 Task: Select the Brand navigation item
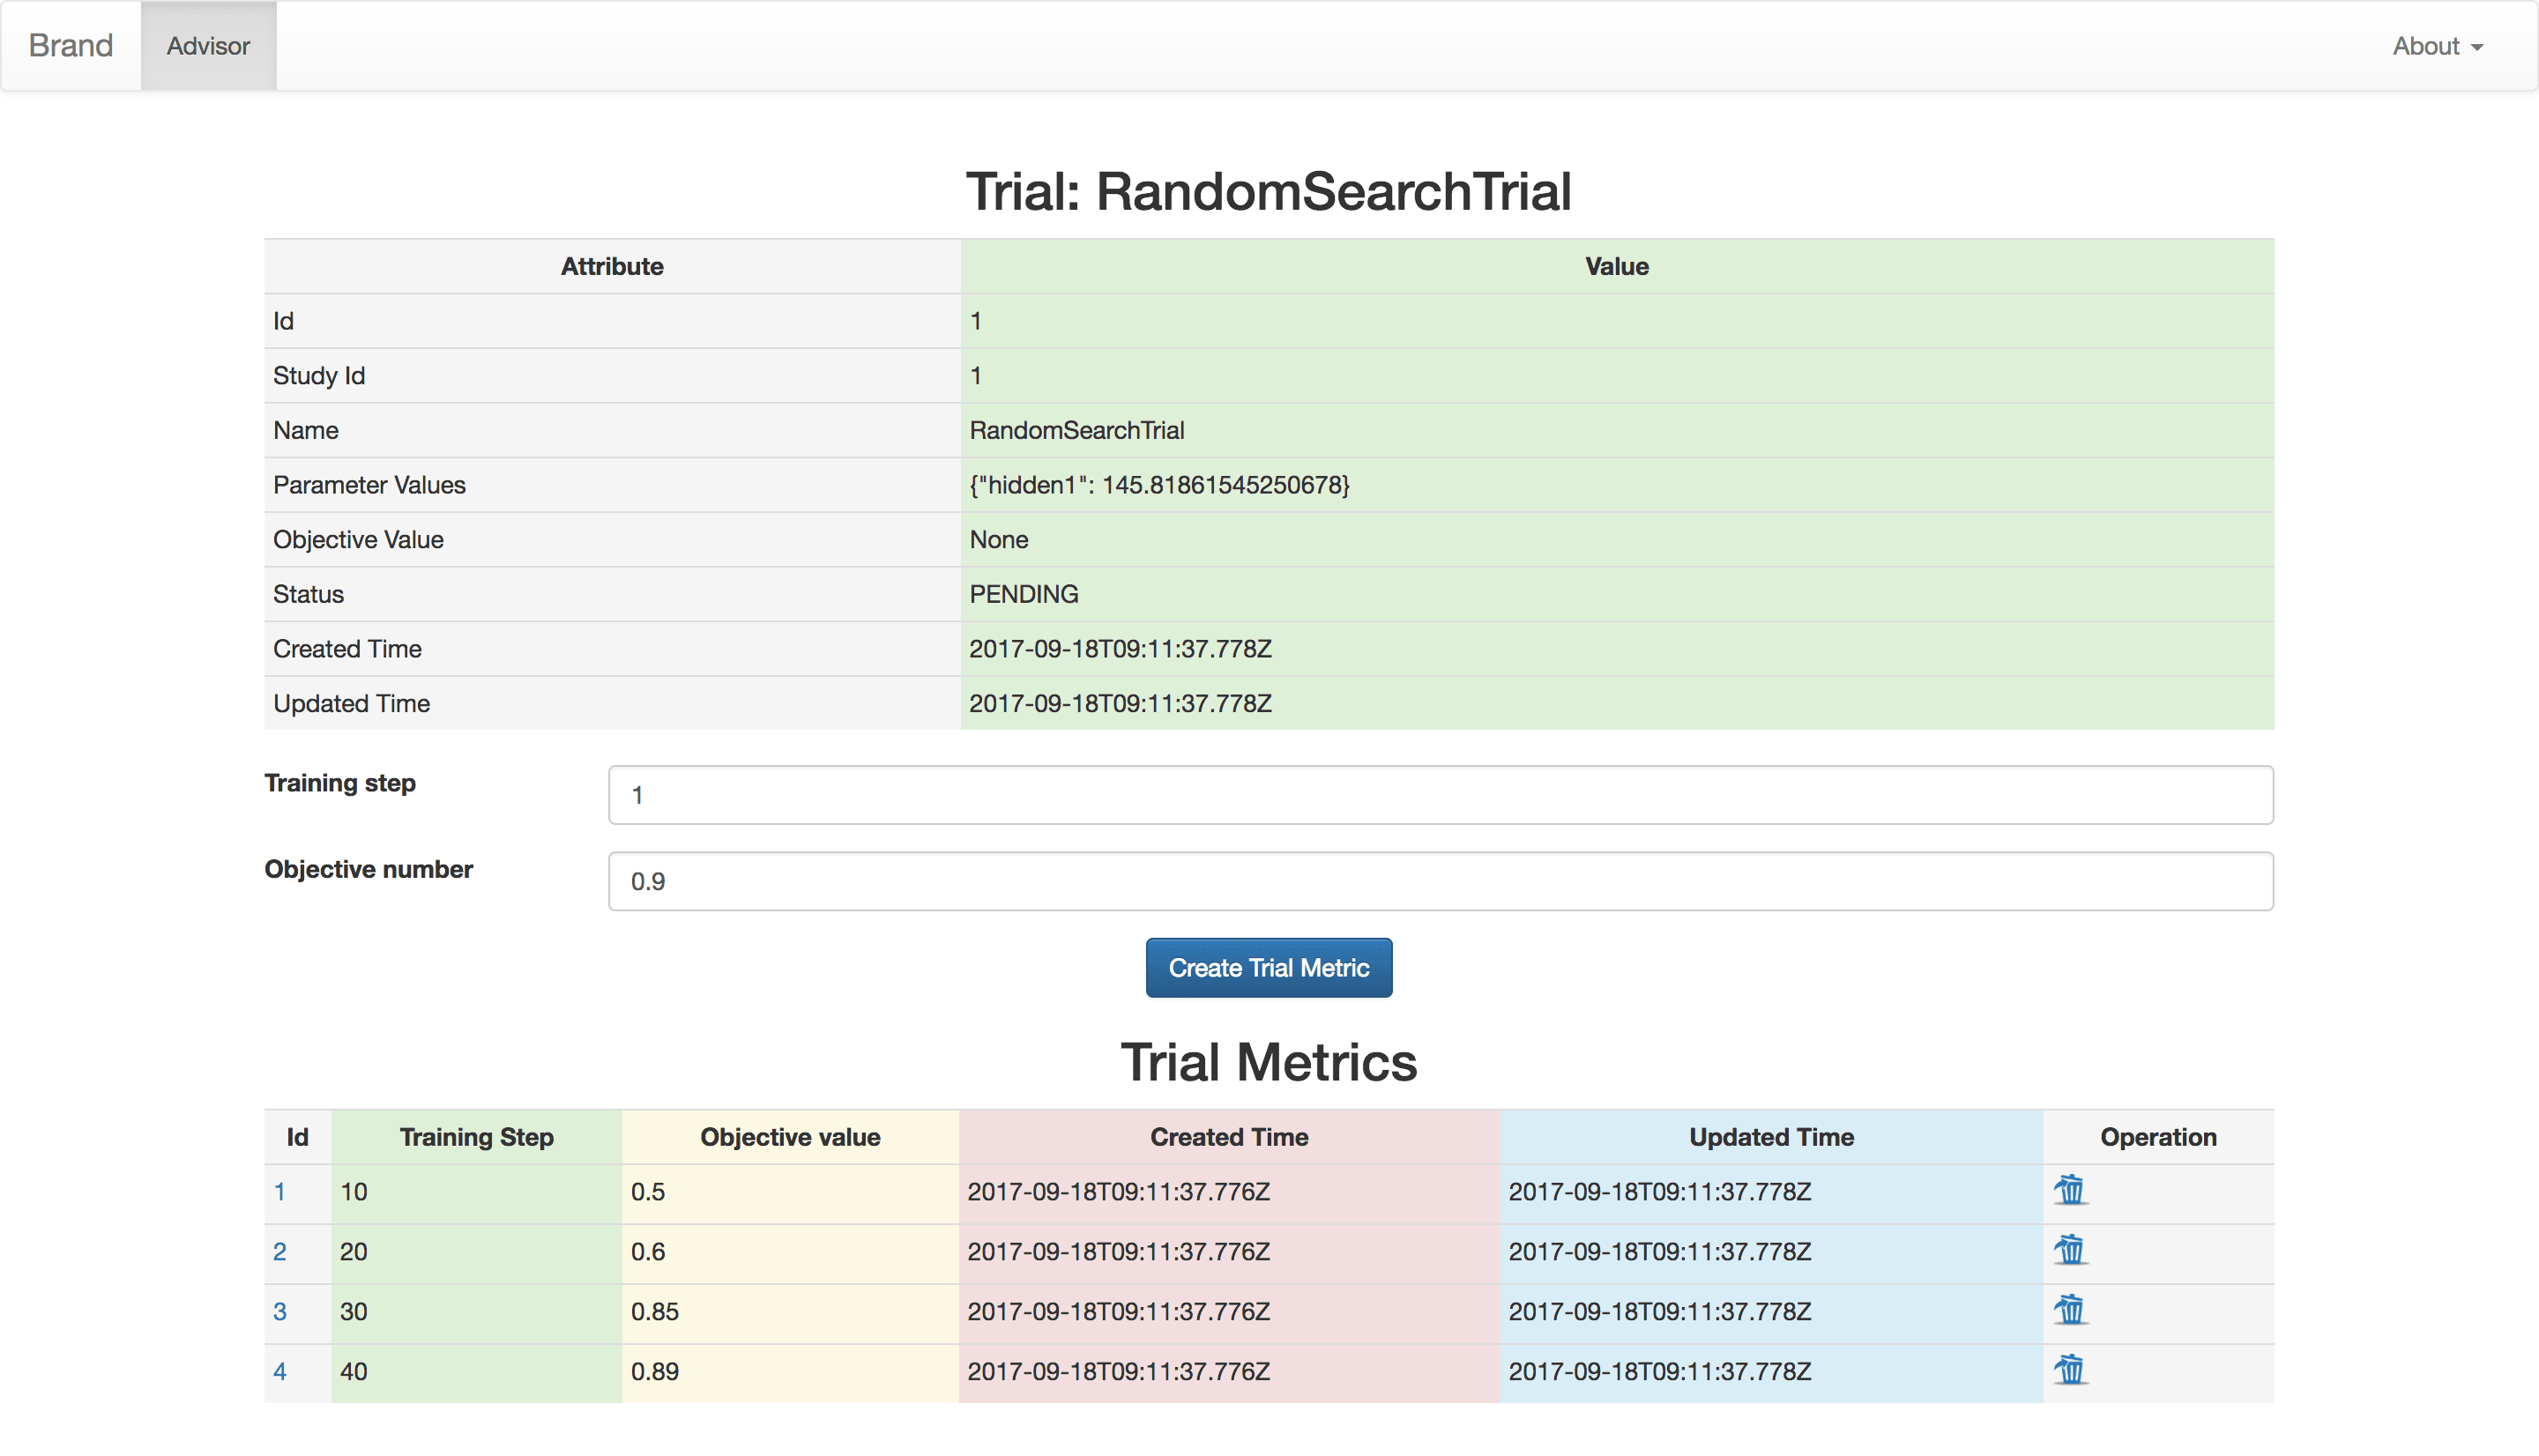[68, 43]
